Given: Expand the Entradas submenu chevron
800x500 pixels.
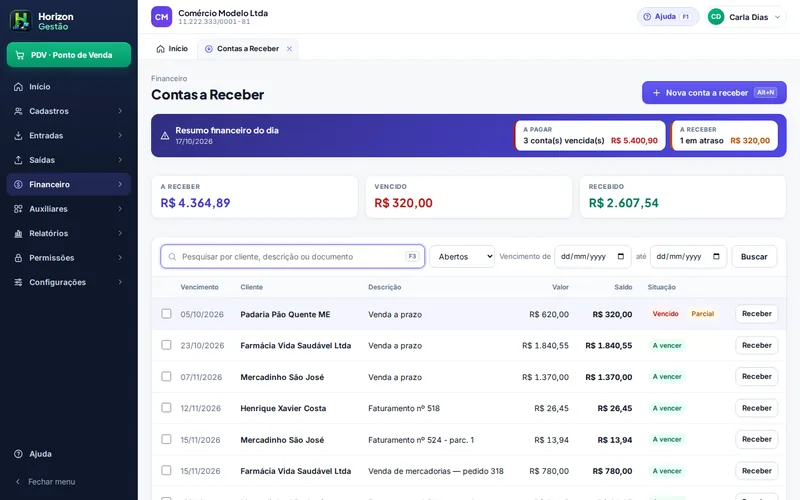Looking at the screenshot, I should click(x=120, y=136).
